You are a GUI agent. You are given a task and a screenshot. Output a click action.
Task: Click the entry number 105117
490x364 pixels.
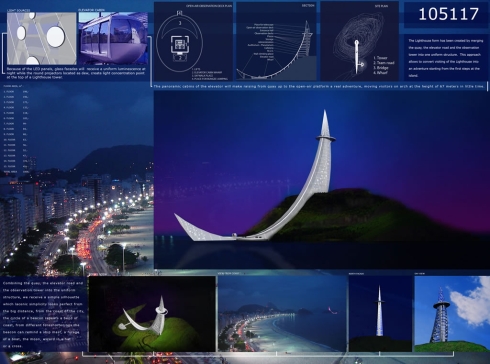click(x=448, y=14)
